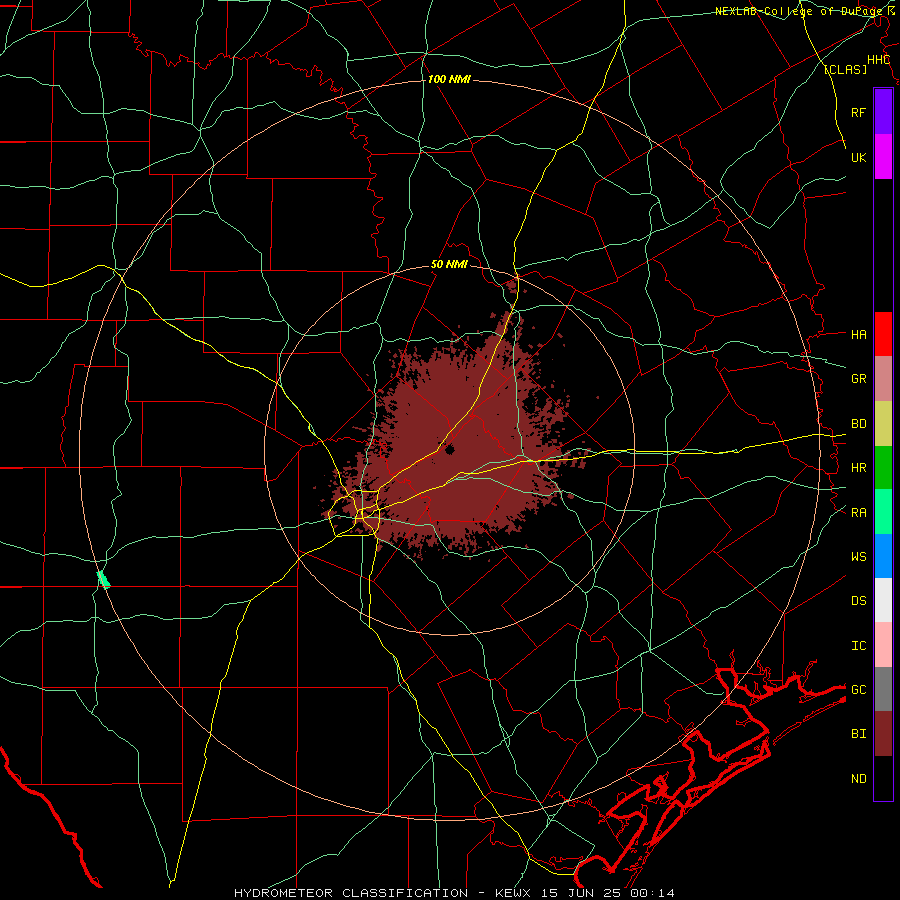Viewport: 900px width, 900px height.
Task: Click the '50 NMI' range ring label
Action: 449,265
